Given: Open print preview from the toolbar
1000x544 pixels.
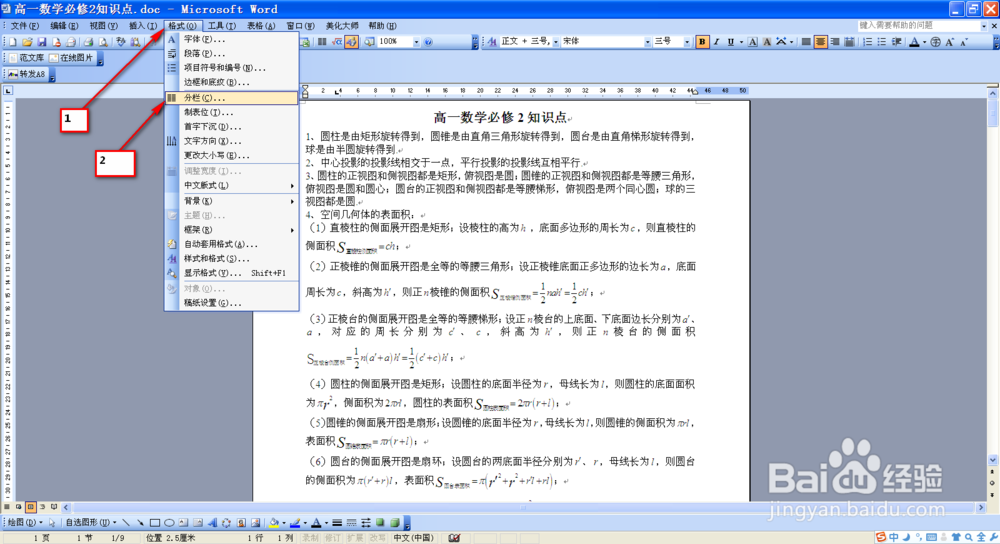Looking at the screenshot, I should pos(103,41).
